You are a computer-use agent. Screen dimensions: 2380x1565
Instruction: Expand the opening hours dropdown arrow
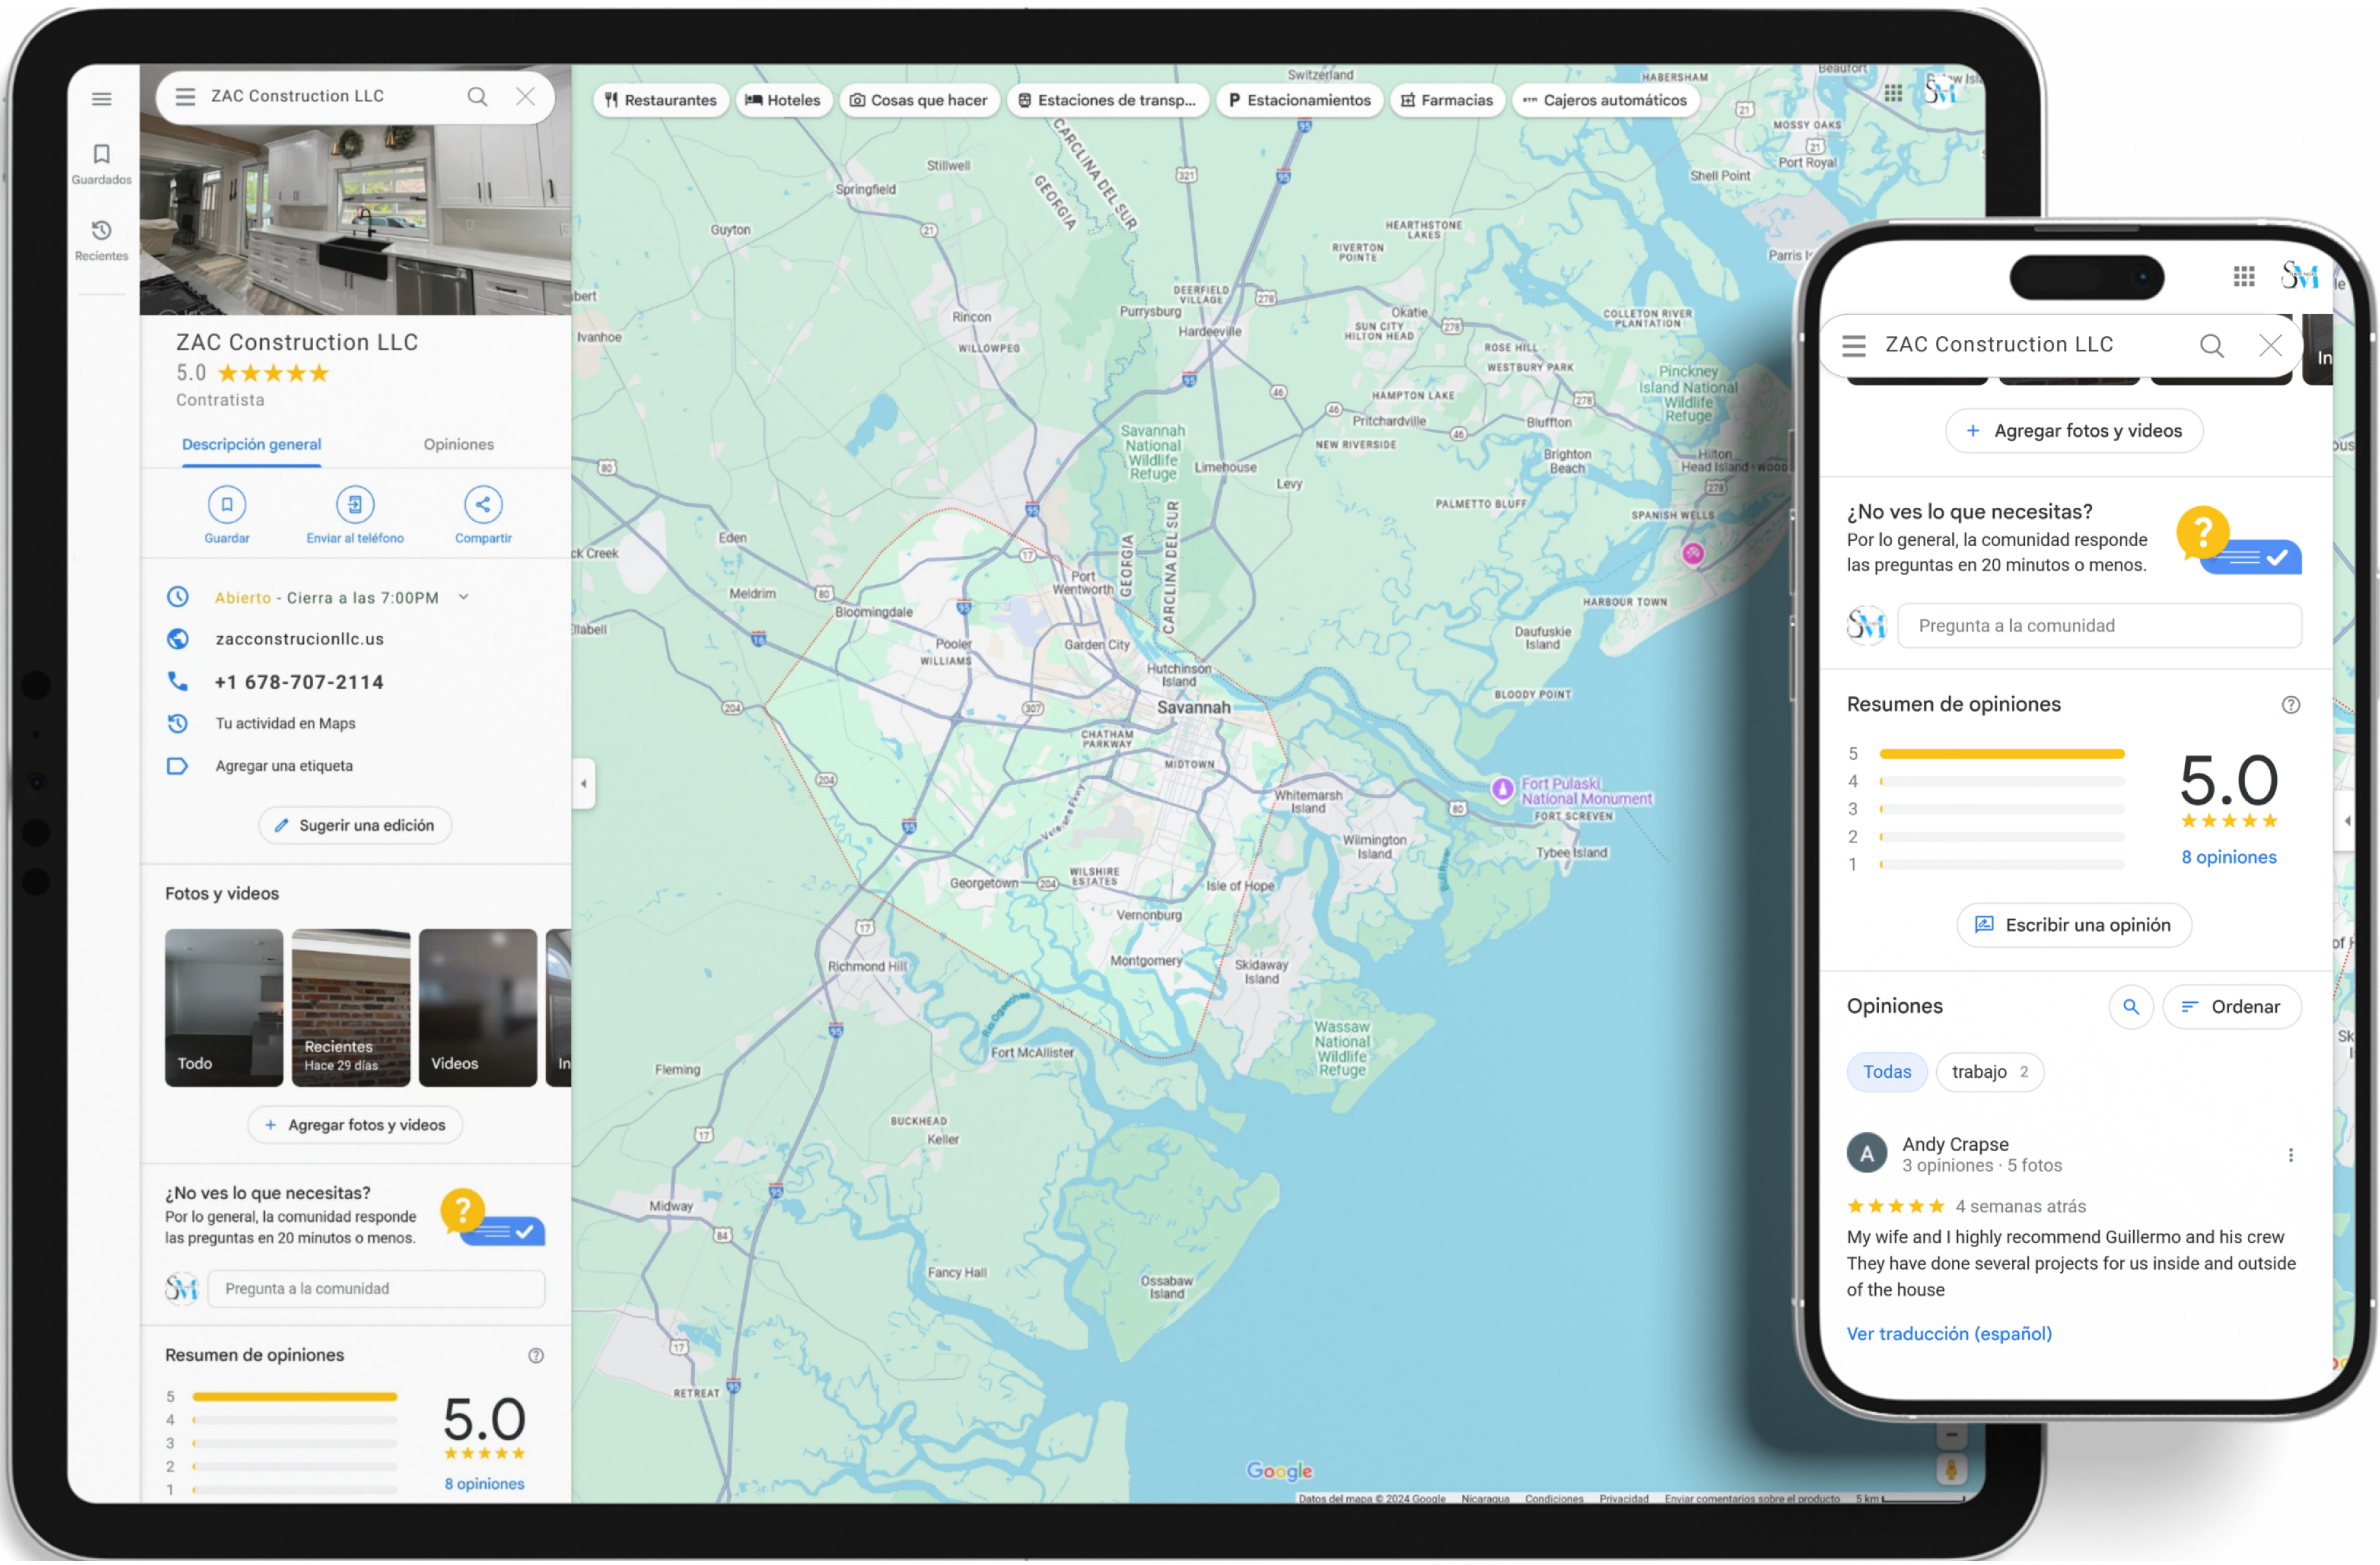464,598
